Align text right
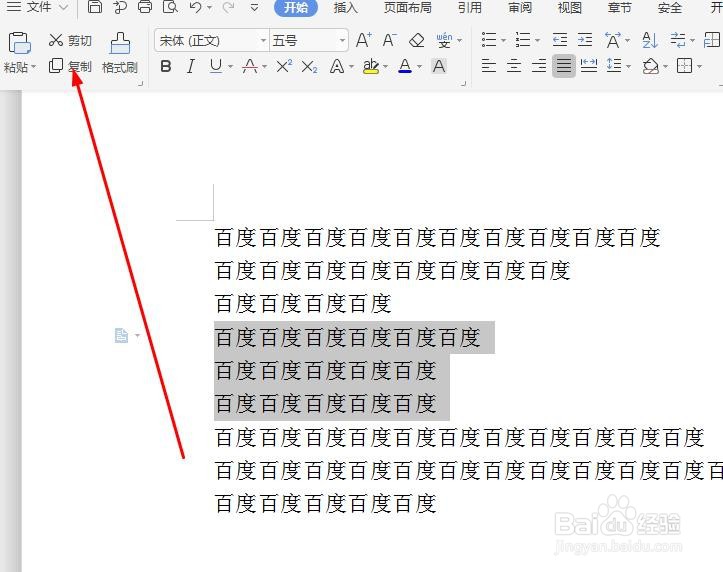The height and width of the screenshot is (572, 723). 539,66
